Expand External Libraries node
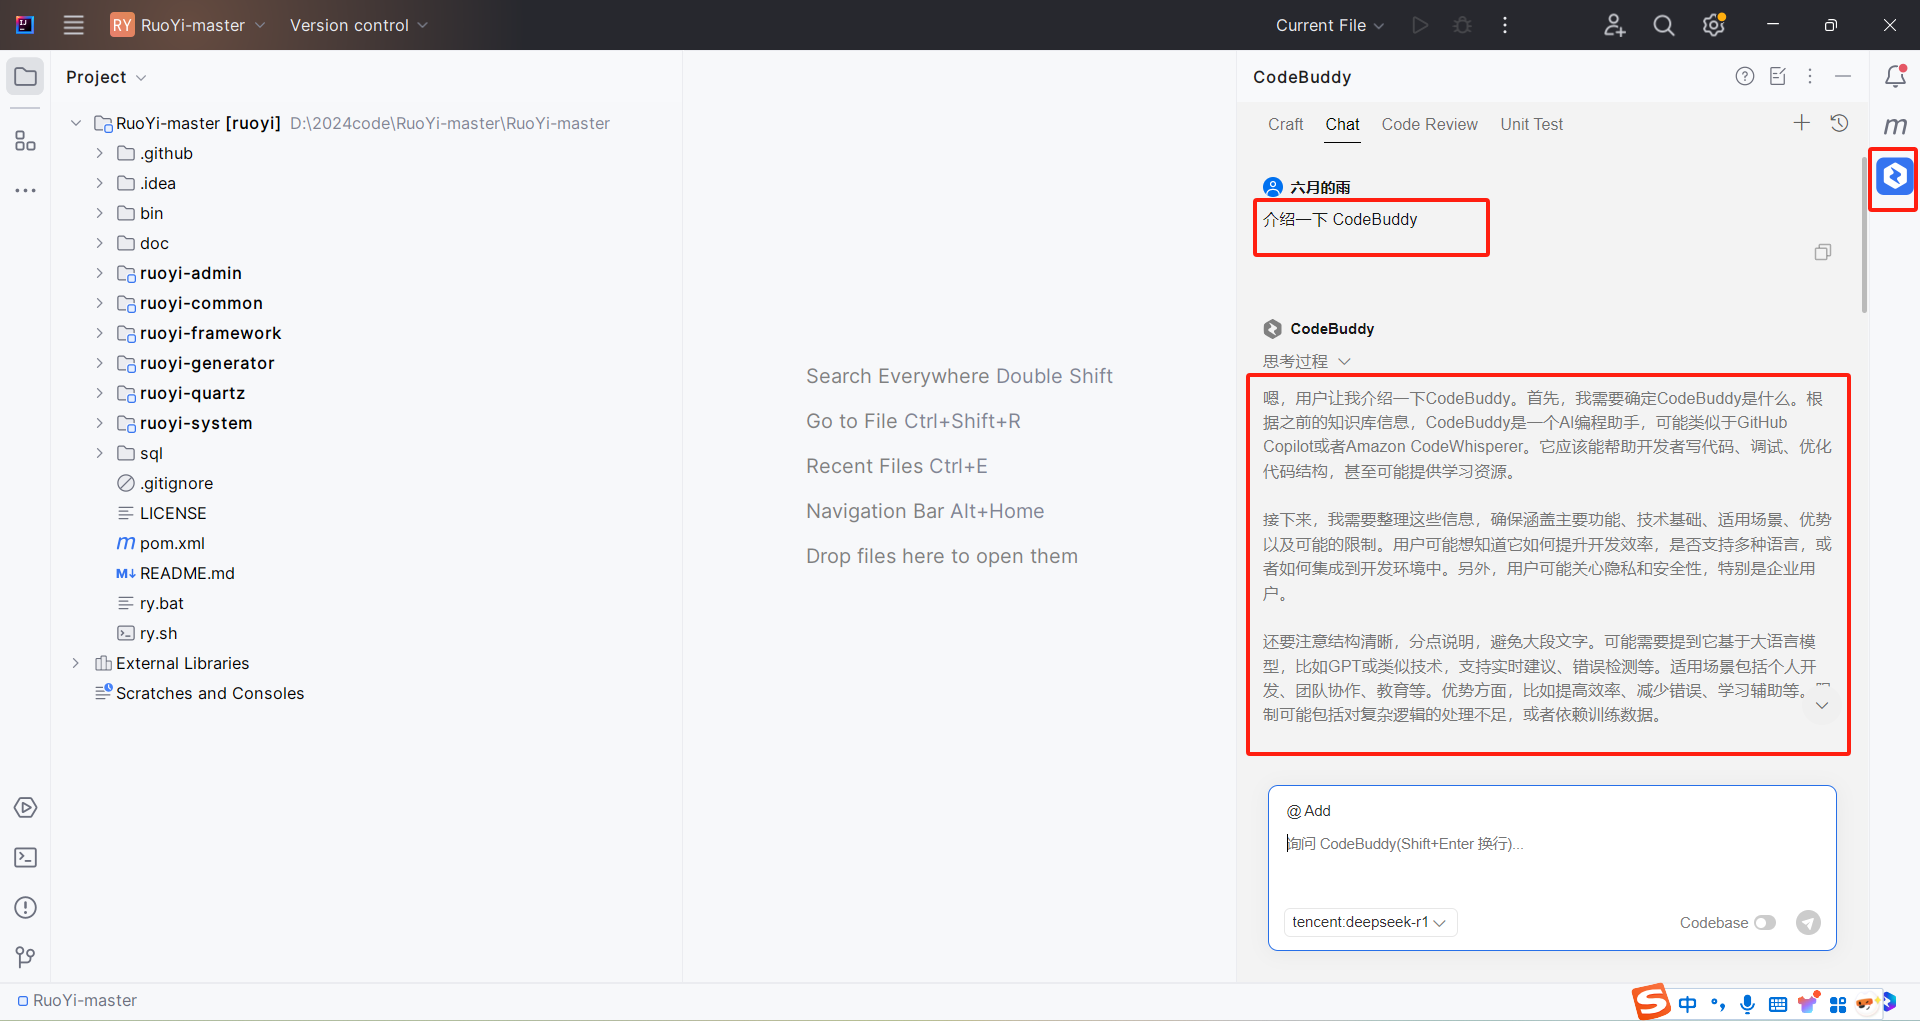Screen dimensions: 1920x1021 pyautogui.click(x=75, y=663)
